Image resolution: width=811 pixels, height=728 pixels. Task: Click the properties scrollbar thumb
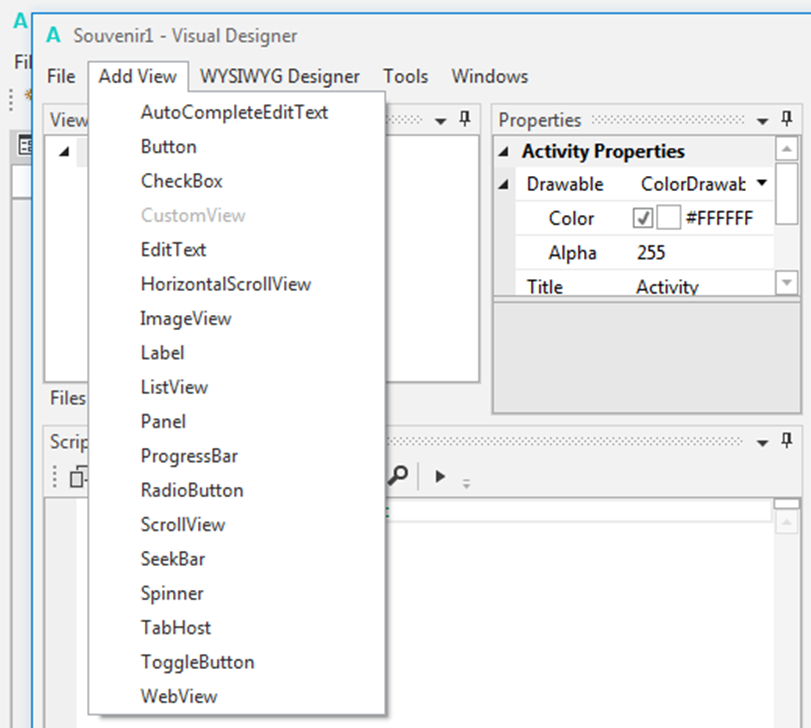(x=787, y=194)
